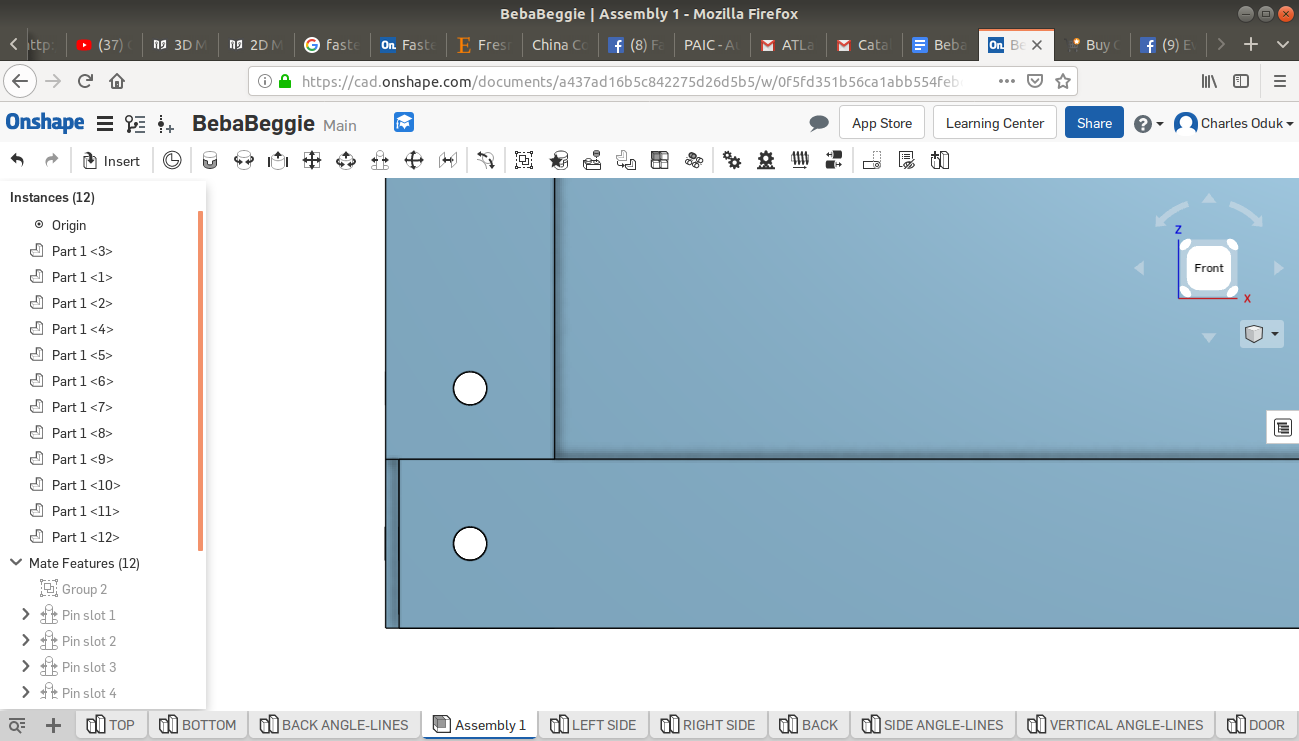The width and height of the screenshot is (1299, 741).
Task: Click the Onshape logo
Action: click(x=45, y=123)
